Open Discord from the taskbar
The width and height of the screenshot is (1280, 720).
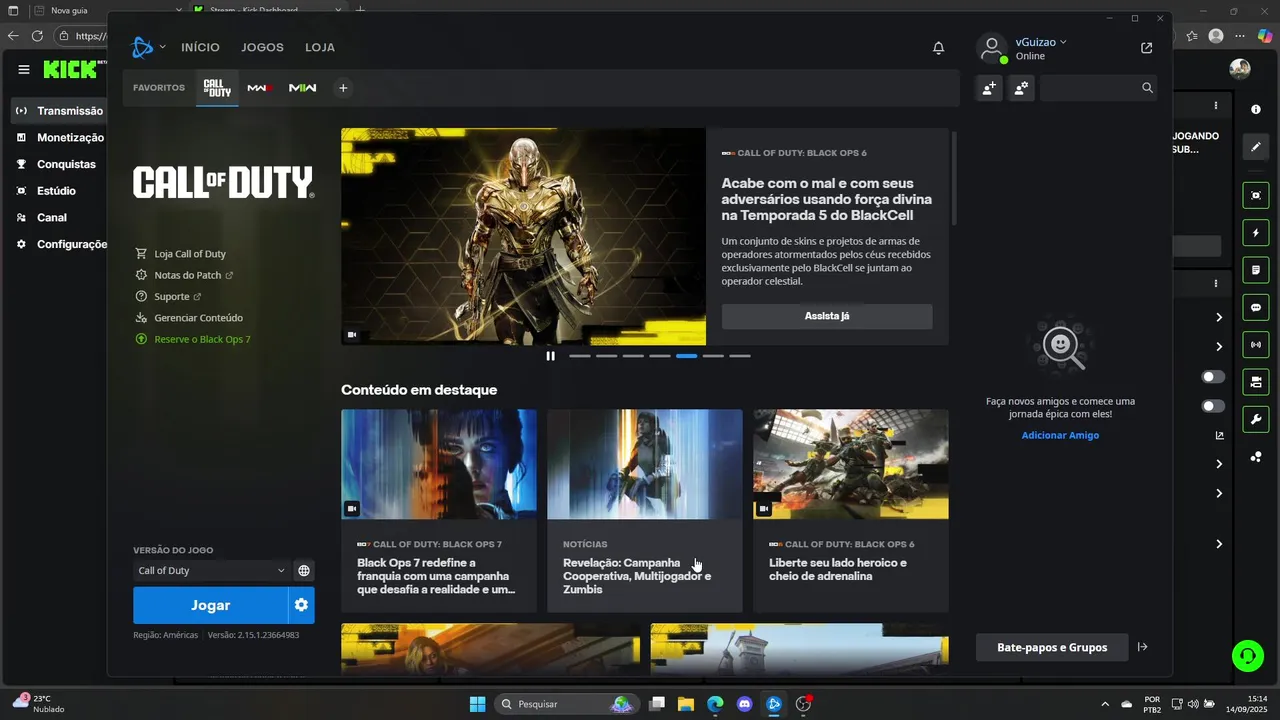744,704
